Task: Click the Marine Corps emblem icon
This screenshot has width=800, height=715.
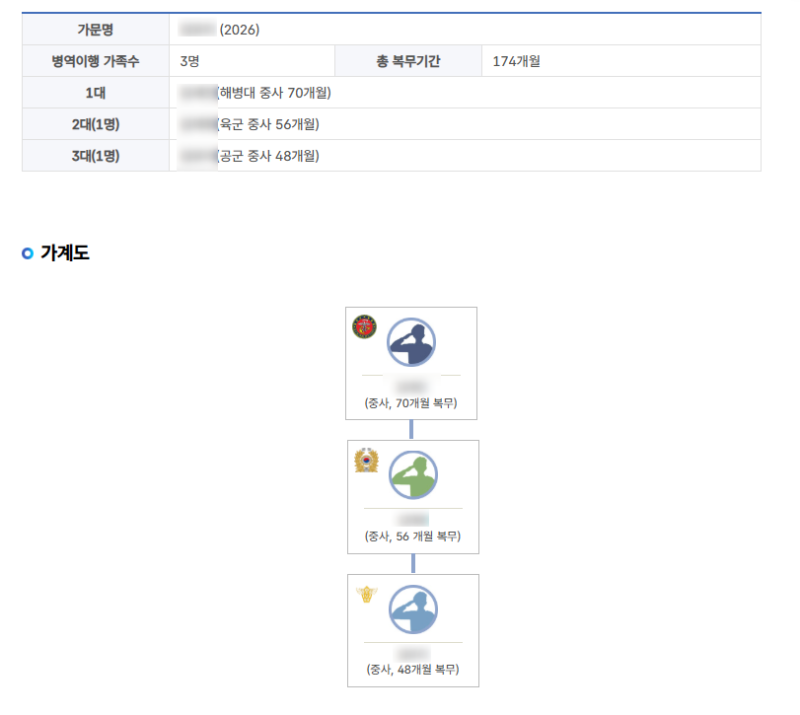Action: point(364,327)
